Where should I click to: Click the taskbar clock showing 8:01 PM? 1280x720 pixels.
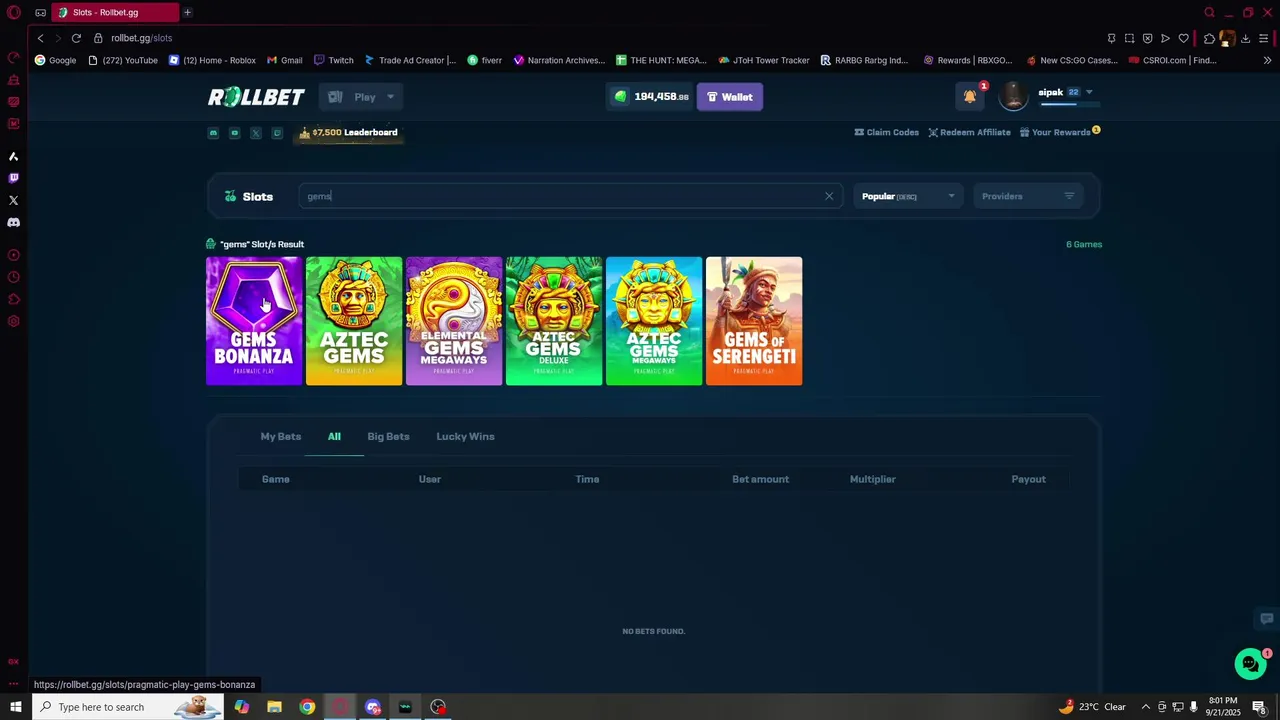[1223, 706]
